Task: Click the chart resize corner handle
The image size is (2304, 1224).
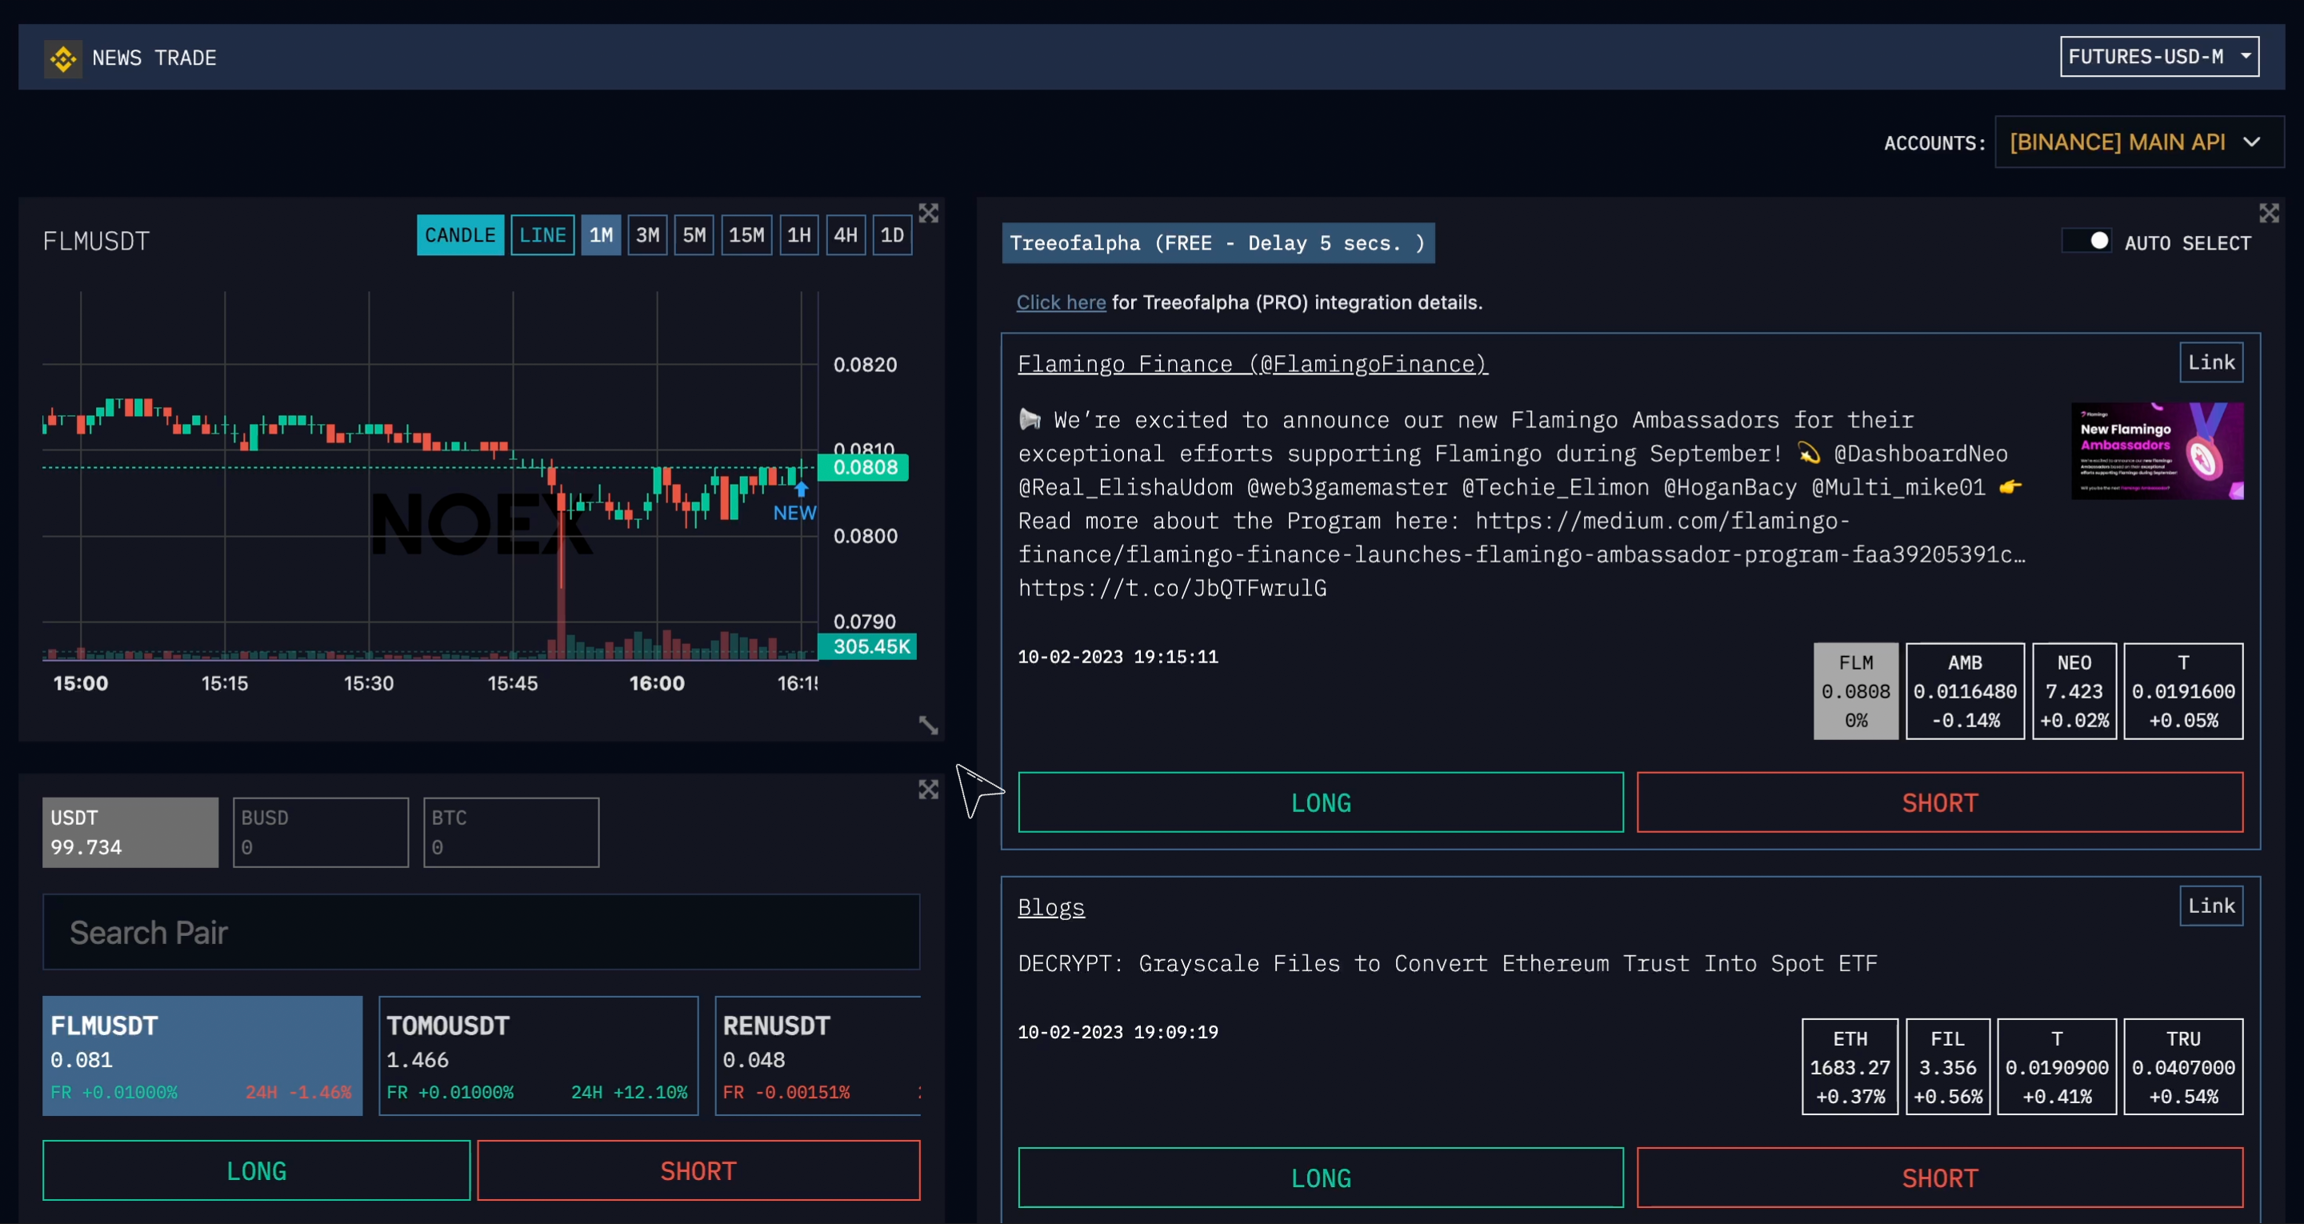Action: tap(929, 725)
